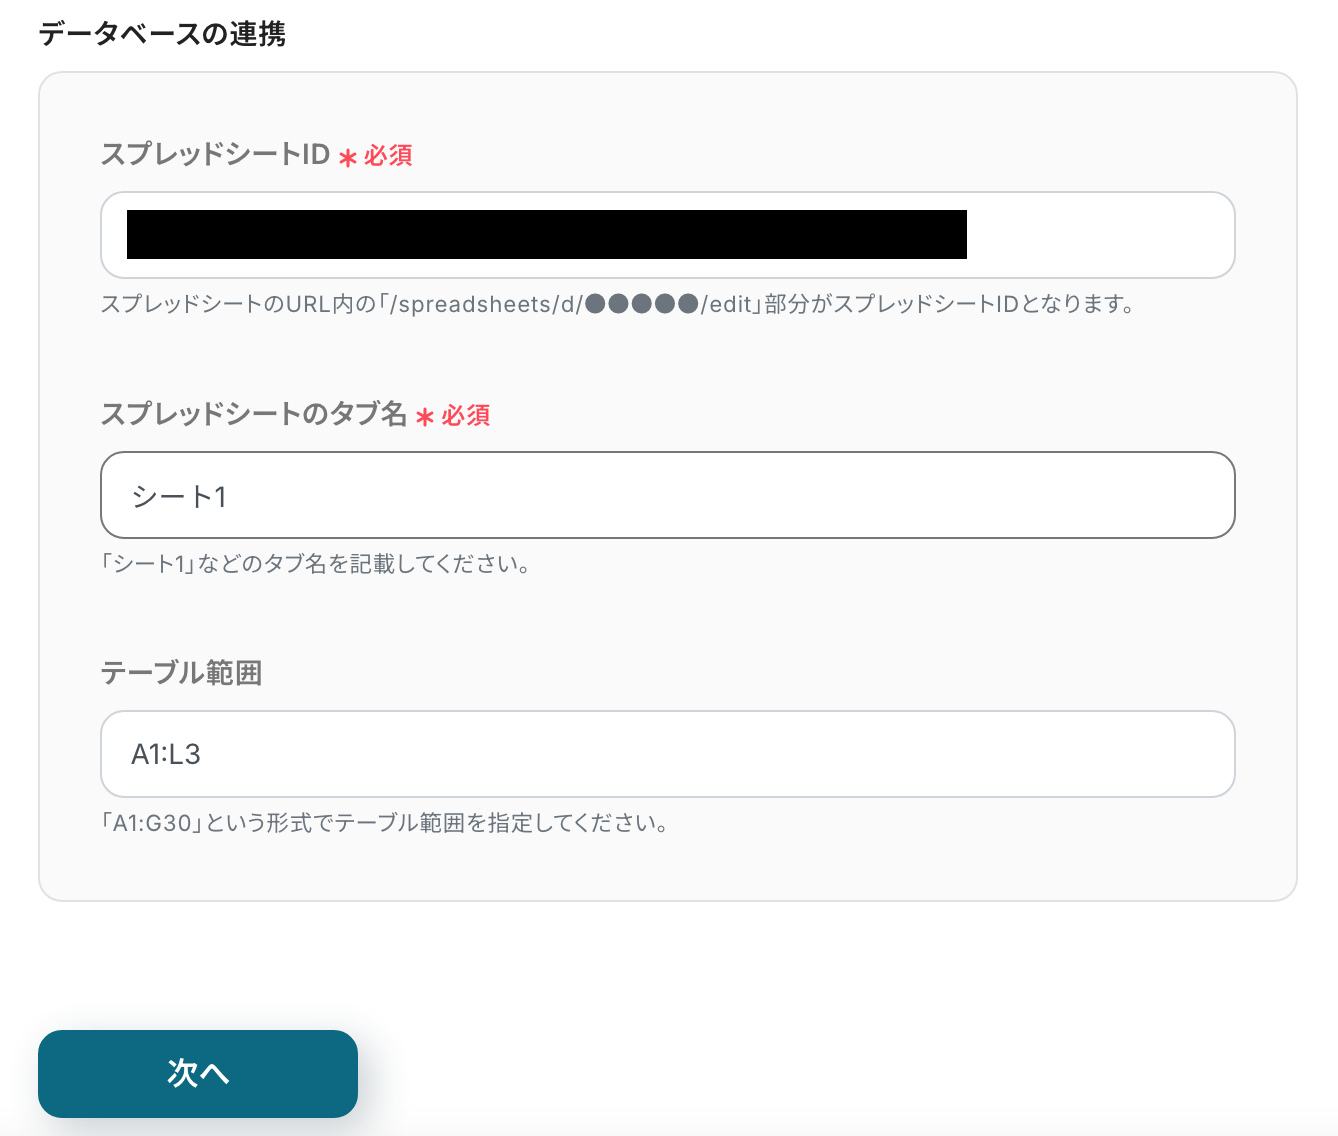The height and width of the screenshot is (1136, 1338).
Task: Focus the スプレッドシートのタブ名 input field
Action: [667, 495]
